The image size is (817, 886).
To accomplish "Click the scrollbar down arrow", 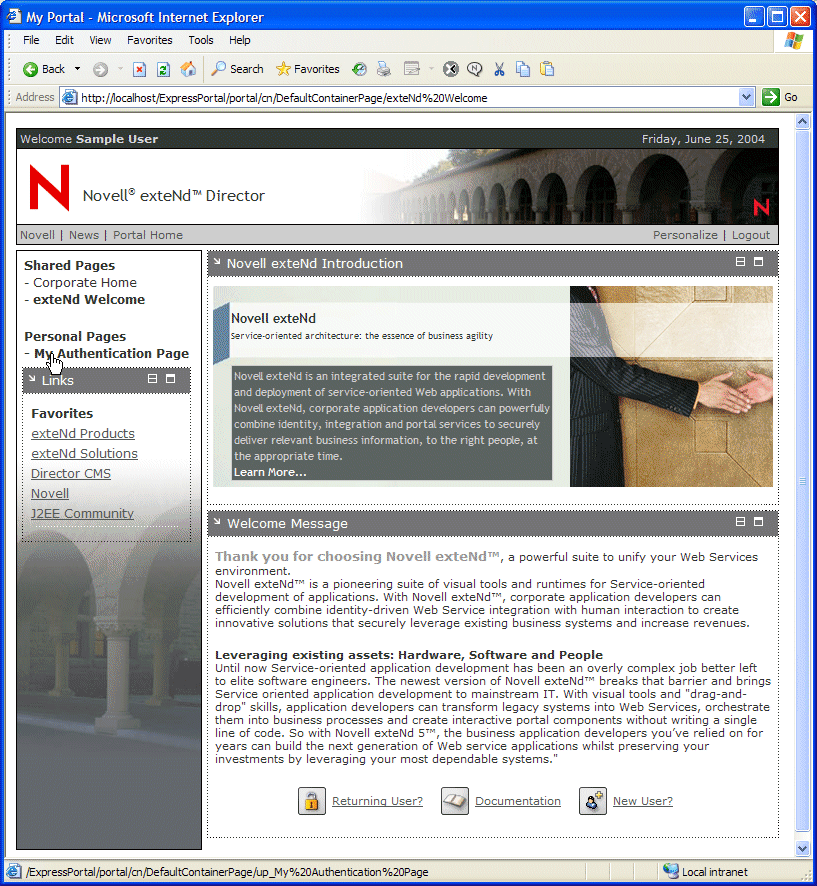I will coord(802,848).
